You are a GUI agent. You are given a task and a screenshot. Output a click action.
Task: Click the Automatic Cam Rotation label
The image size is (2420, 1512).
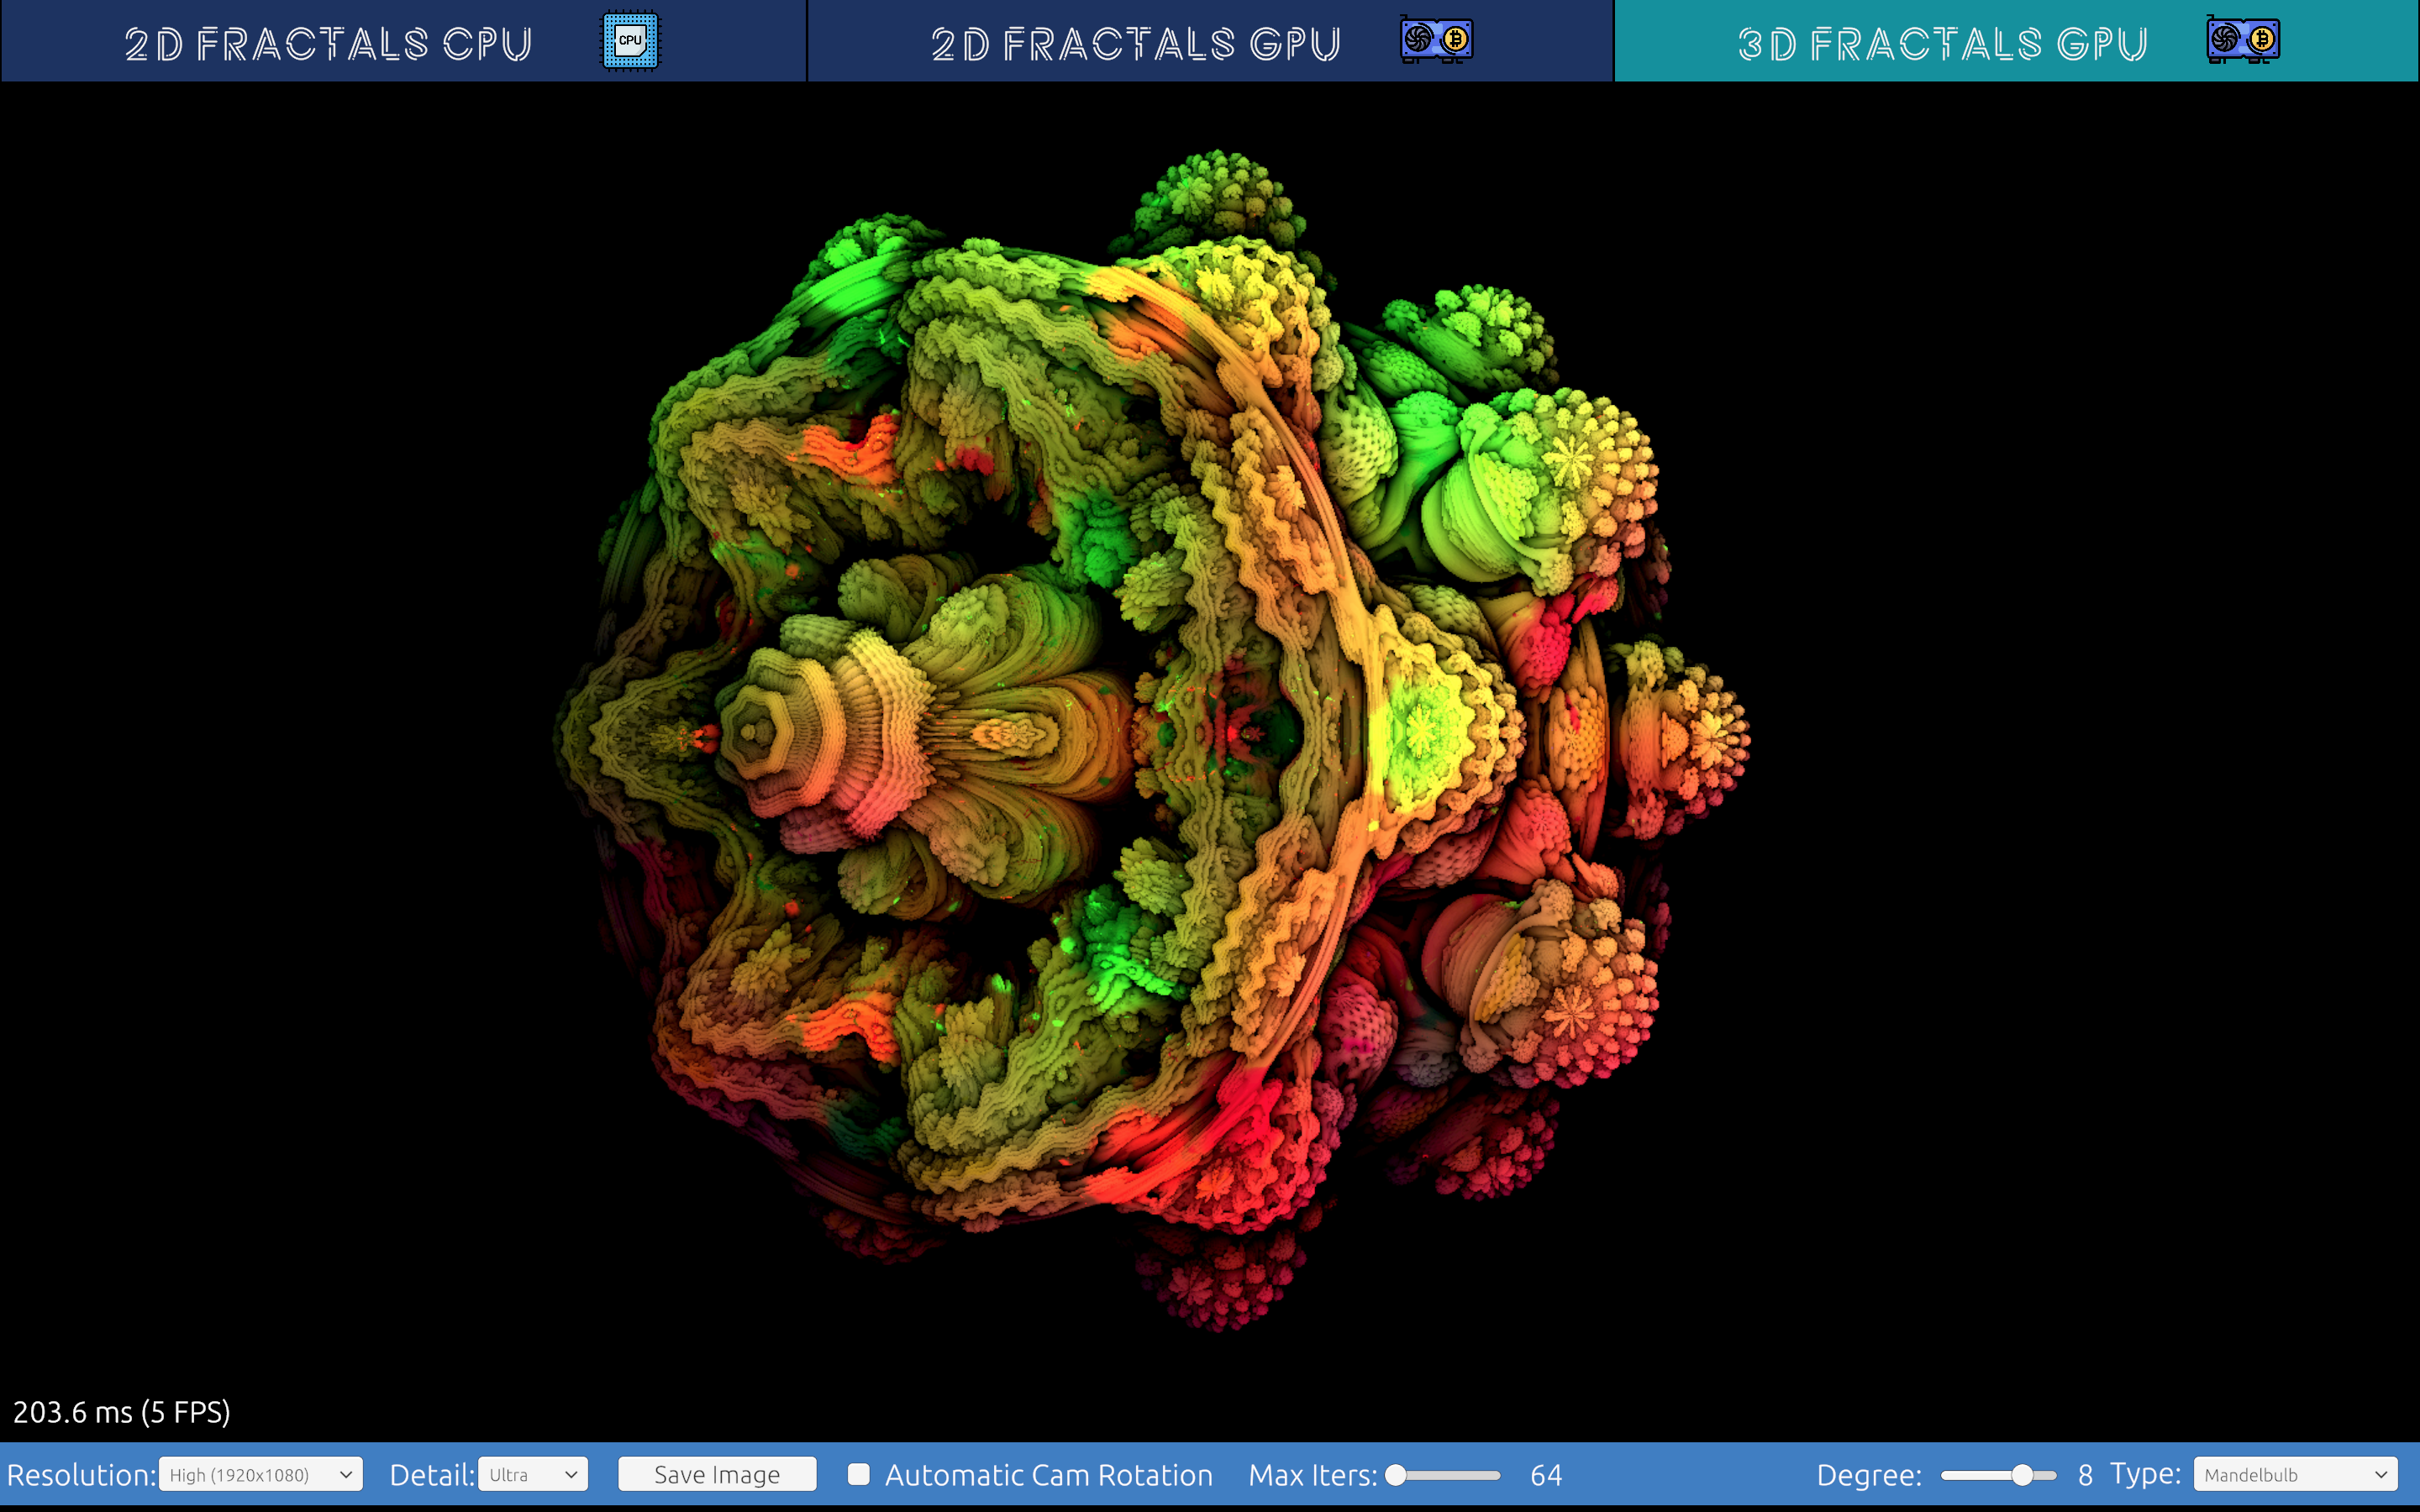click(1048, 1475)
